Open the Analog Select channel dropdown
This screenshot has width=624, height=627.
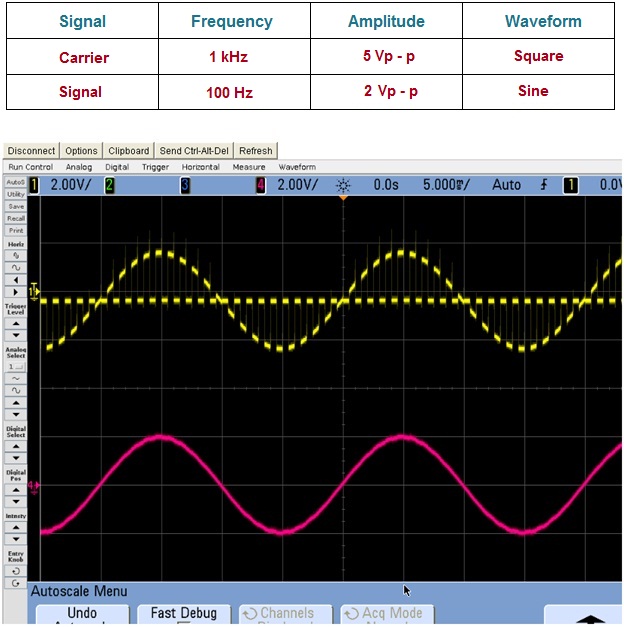pyautogui.click(x=16, y=367)
